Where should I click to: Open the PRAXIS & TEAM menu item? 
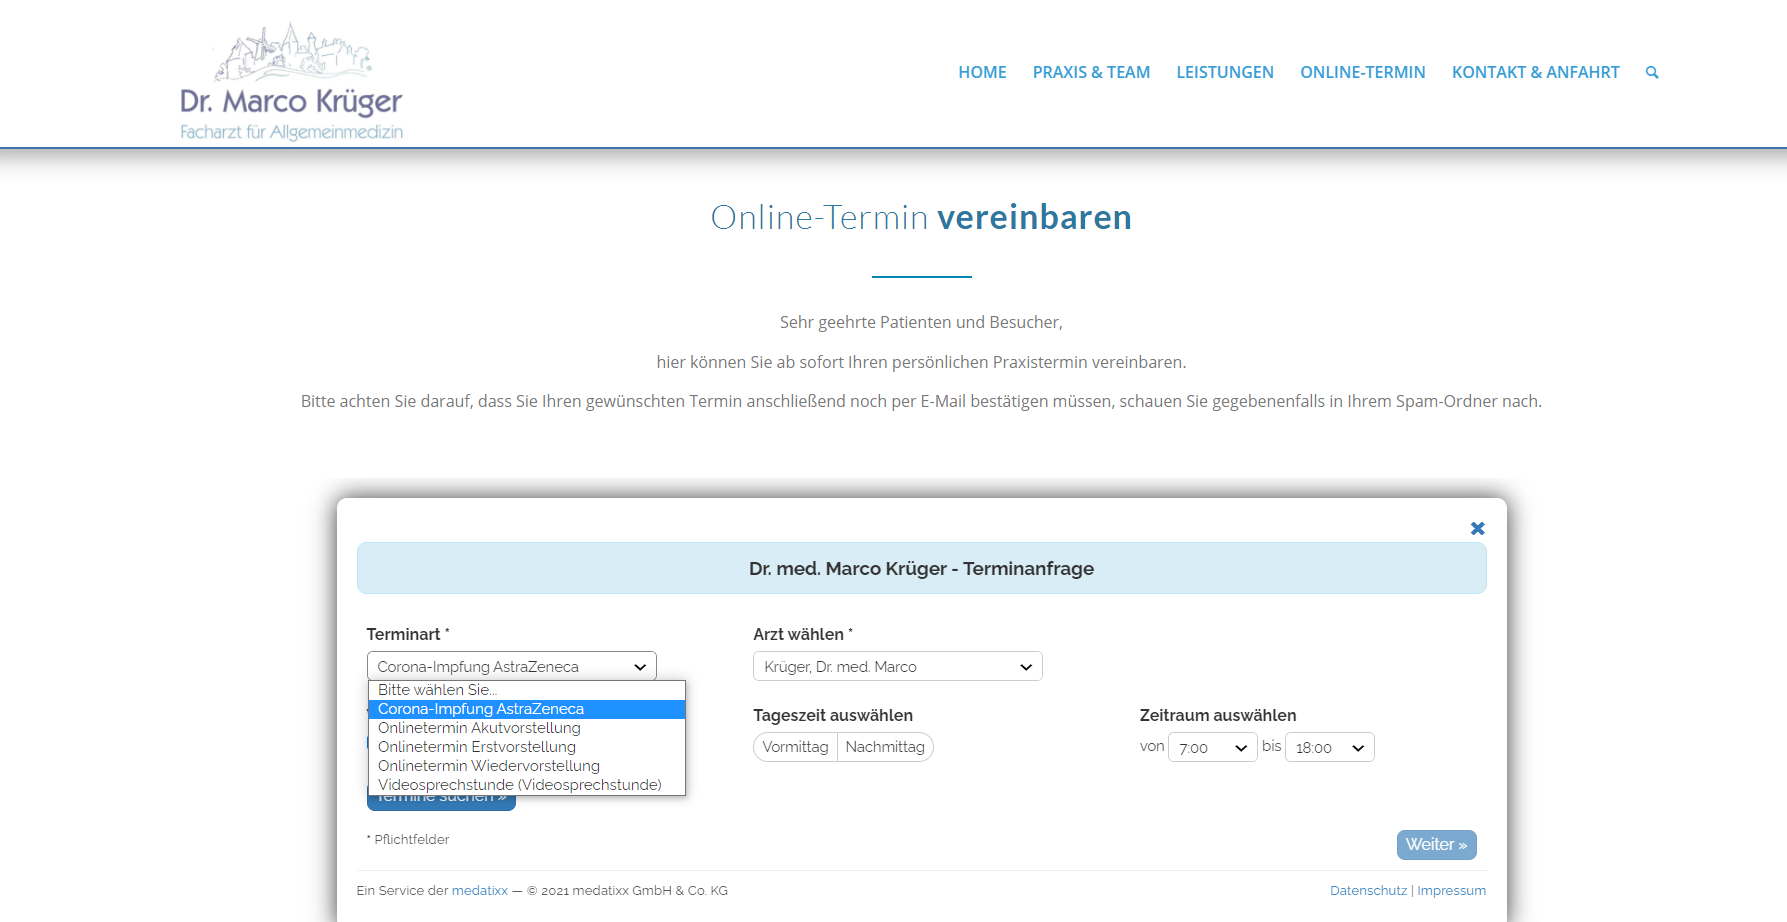[x=1091, y=72]
